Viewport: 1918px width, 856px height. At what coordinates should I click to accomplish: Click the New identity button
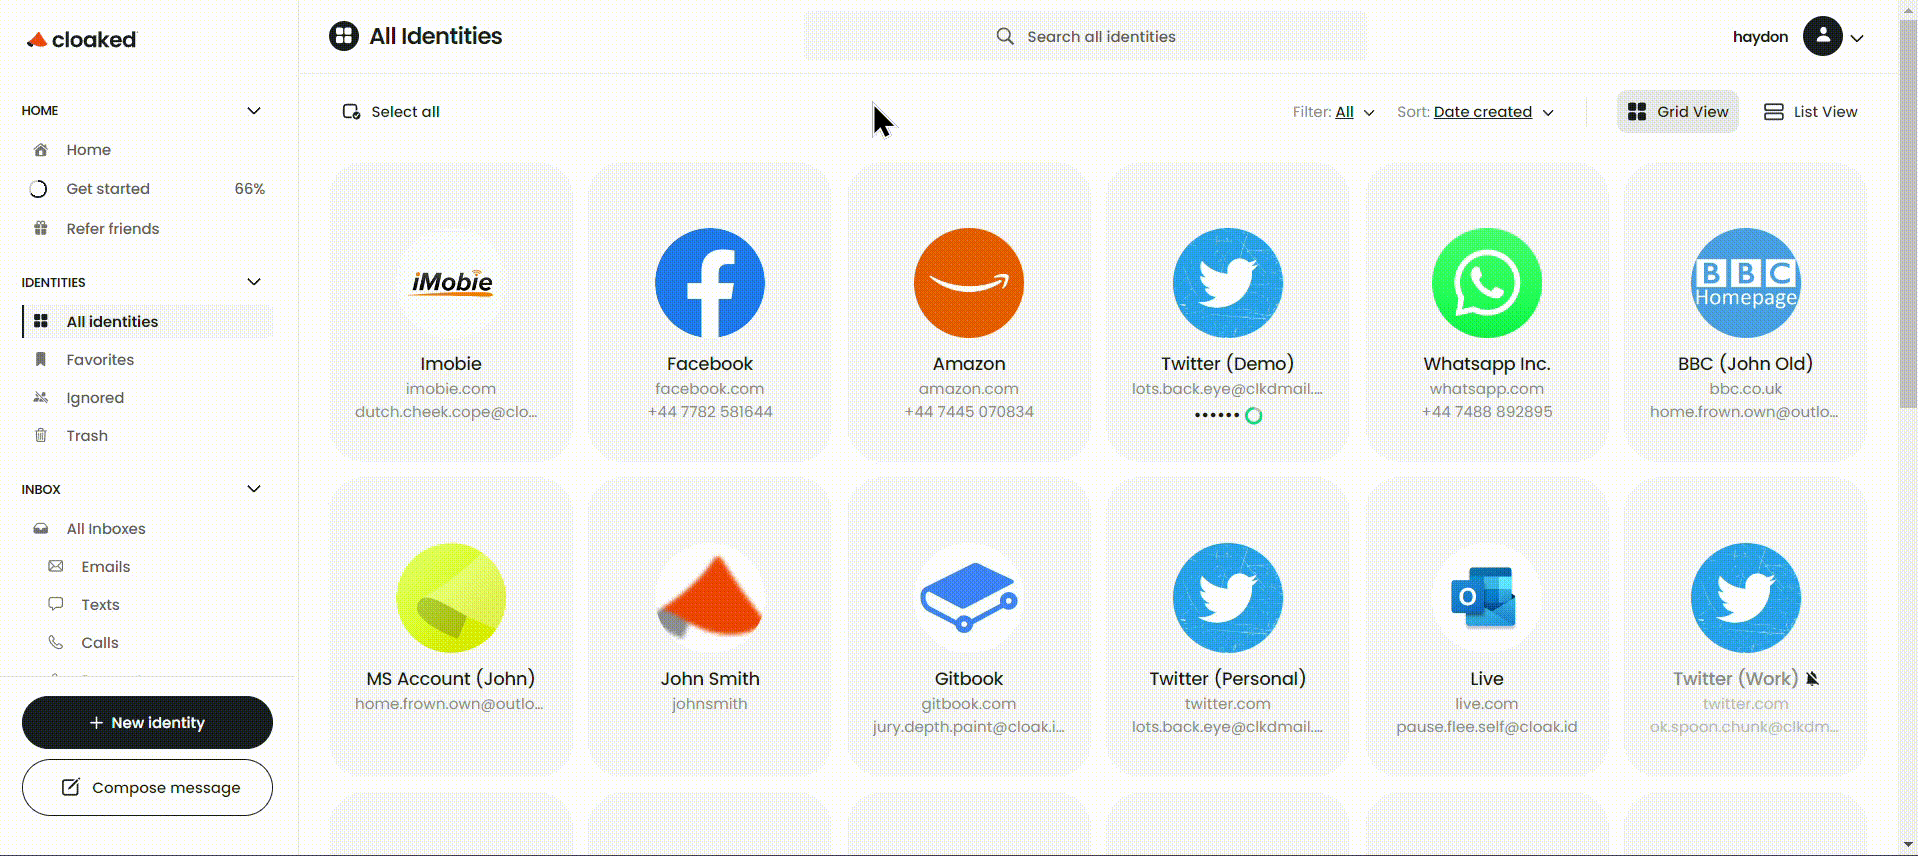147,723
